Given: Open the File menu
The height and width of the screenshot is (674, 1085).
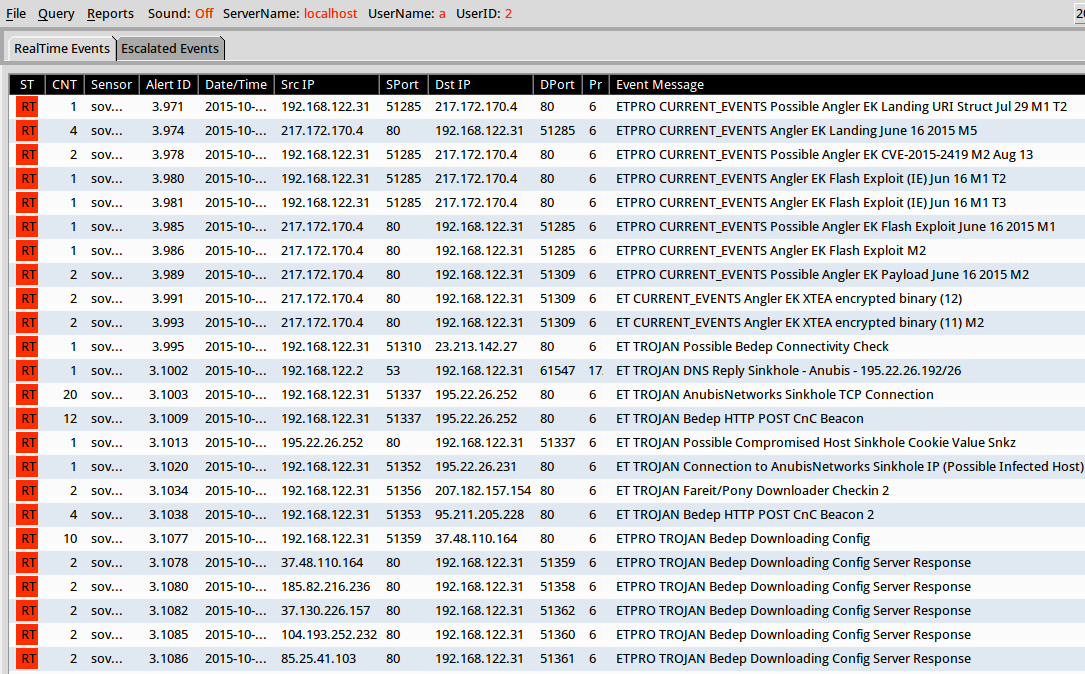Looking at the screenshot, I should (16, 14).
